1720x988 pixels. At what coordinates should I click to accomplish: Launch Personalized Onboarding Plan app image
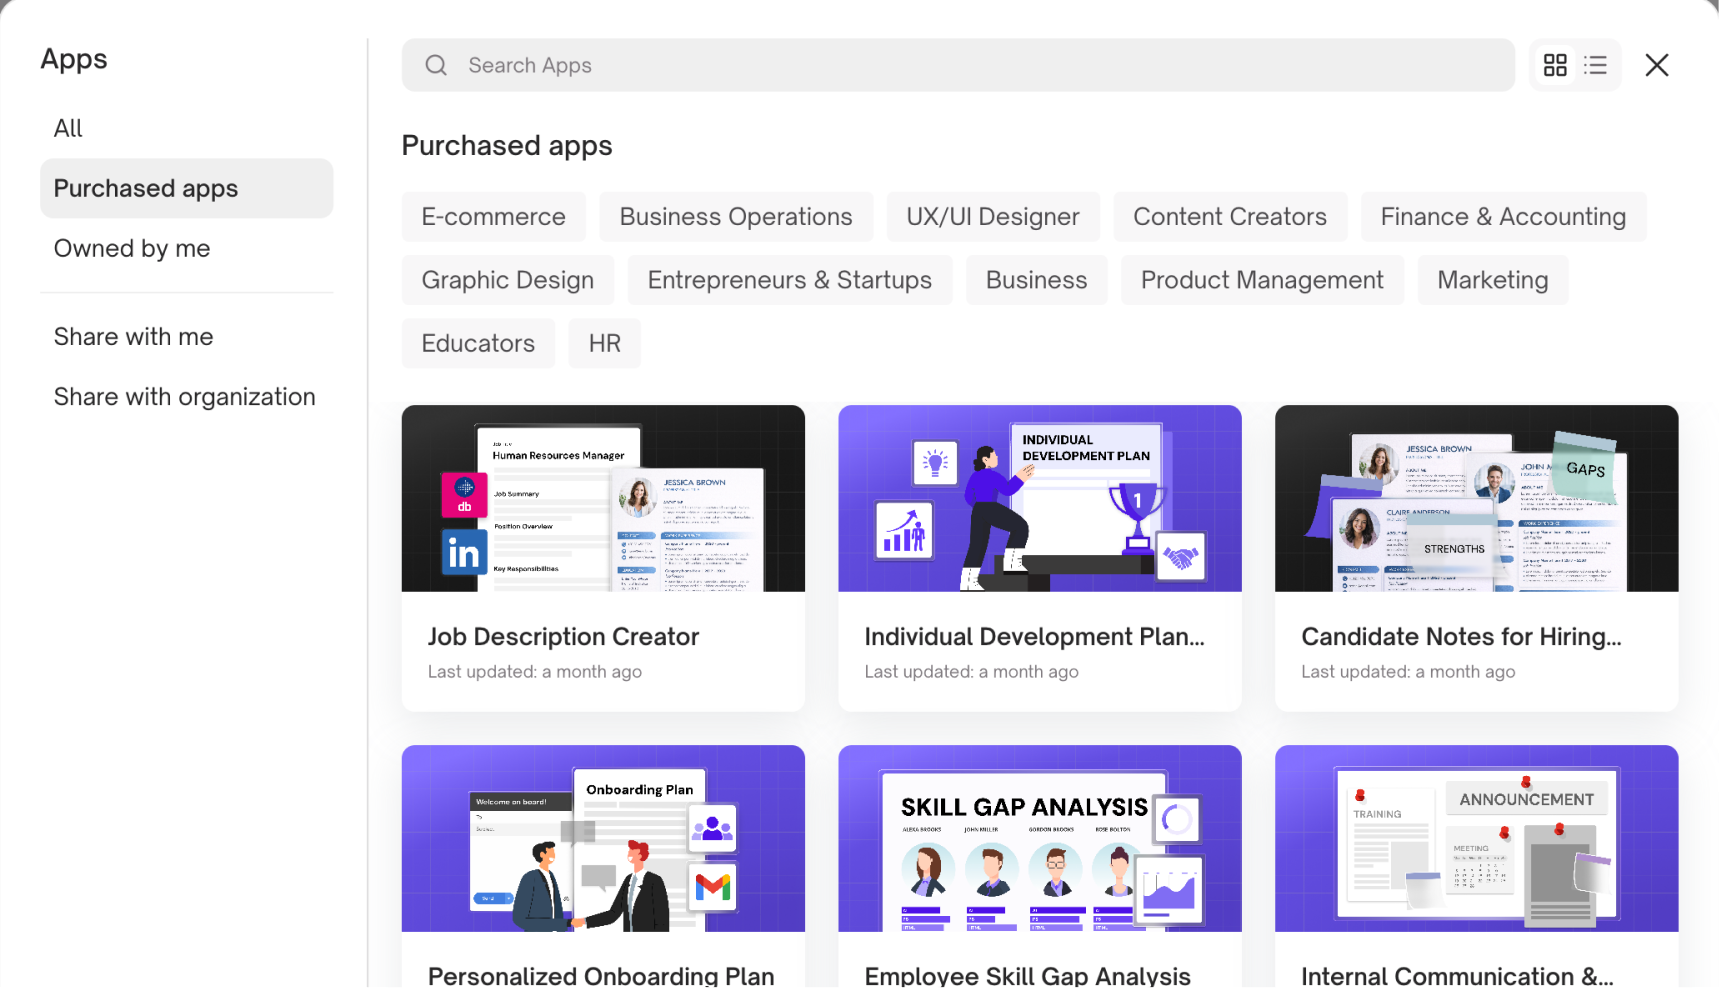tap(603, 838)
